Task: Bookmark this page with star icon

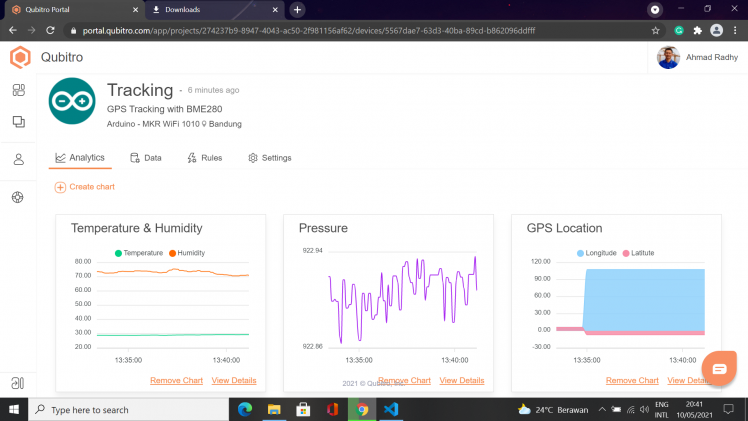Action: point(655,31)
